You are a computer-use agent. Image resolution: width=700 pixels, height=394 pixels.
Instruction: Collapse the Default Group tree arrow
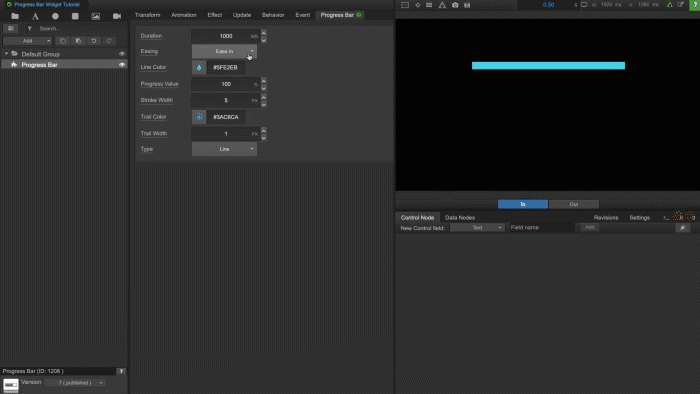coord(6,54)
